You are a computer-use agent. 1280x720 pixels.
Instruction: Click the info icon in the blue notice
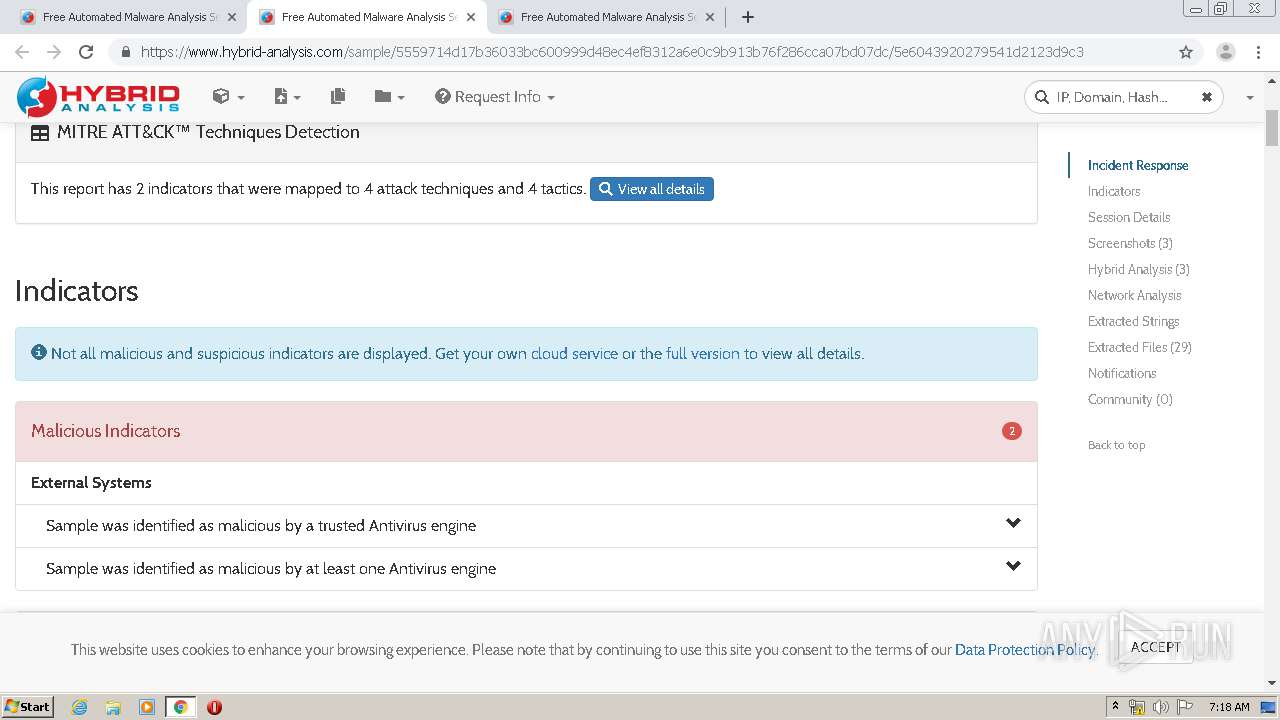click(39, 352)
